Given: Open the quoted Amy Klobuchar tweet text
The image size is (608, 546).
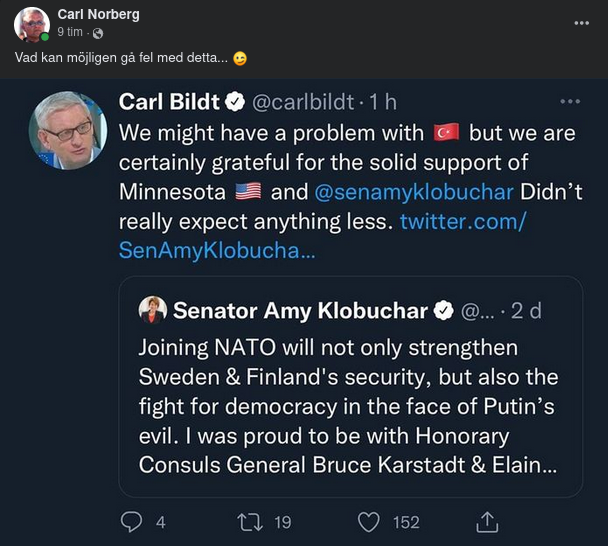Looking at the screenshot, I should click(x=349, y=407).
